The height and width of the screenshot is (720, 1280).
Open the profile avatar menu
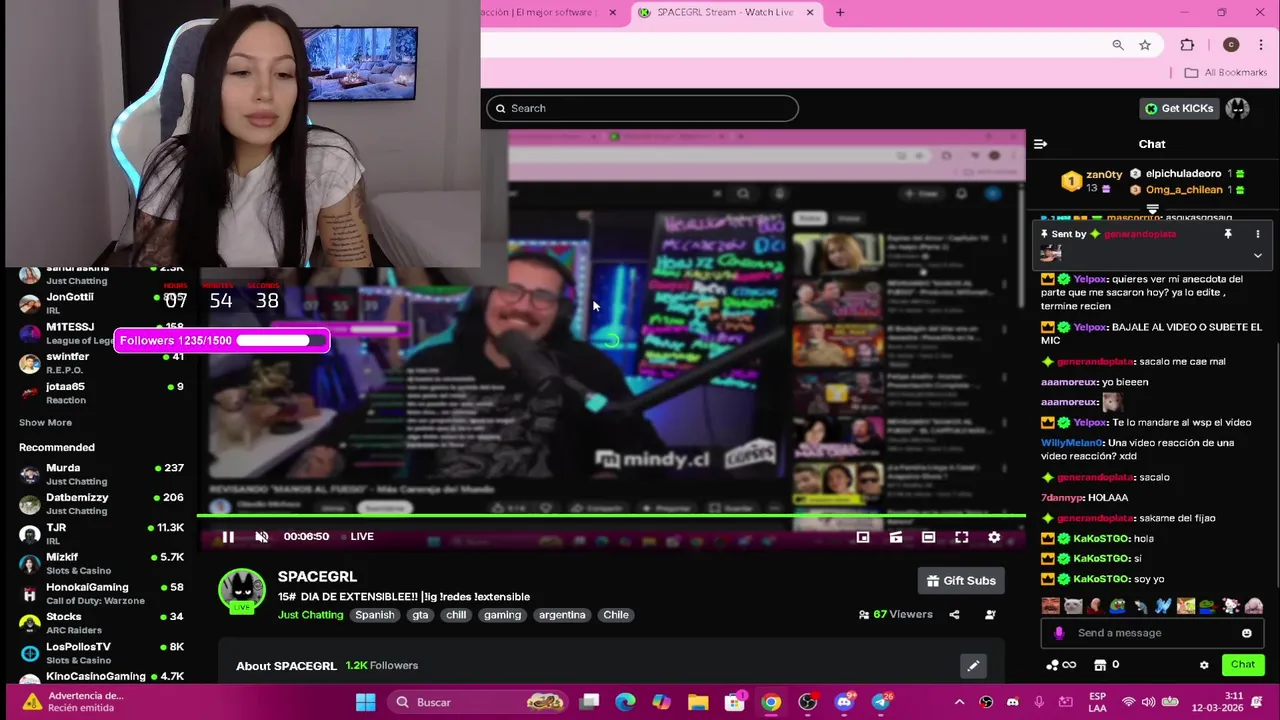1238,108
